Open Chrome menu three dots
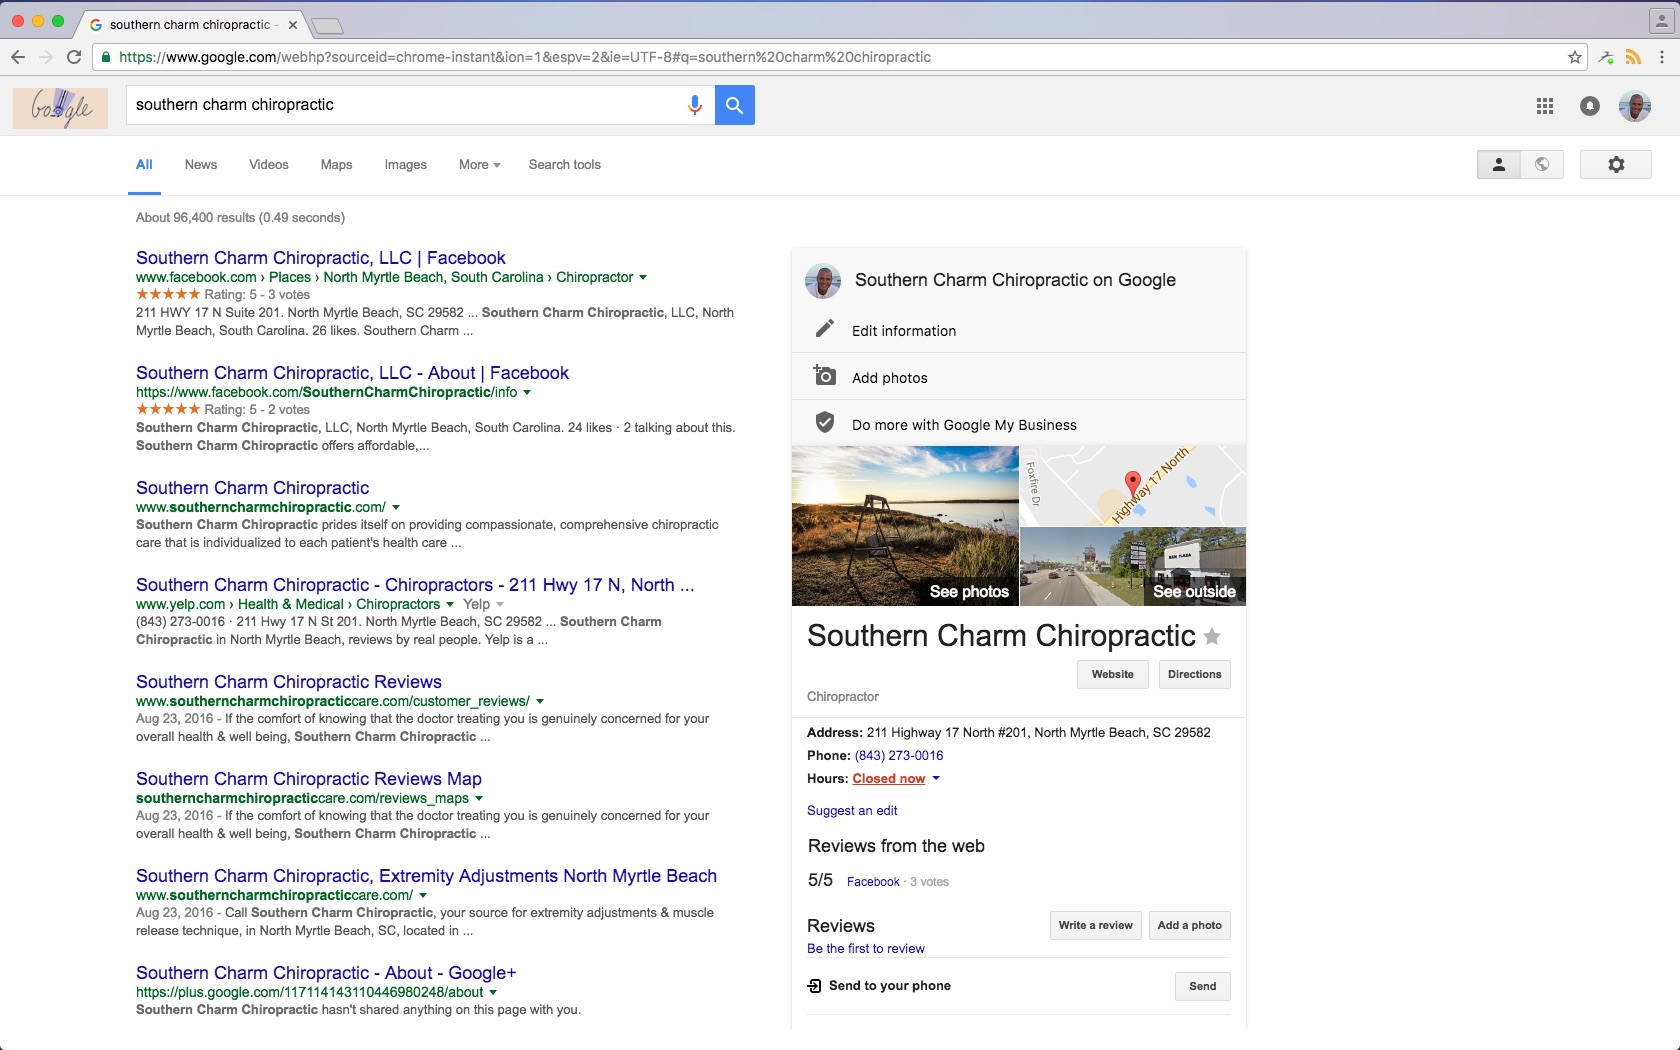The width and height of the screenshot is (1680, 1050). click(1662, 57)
